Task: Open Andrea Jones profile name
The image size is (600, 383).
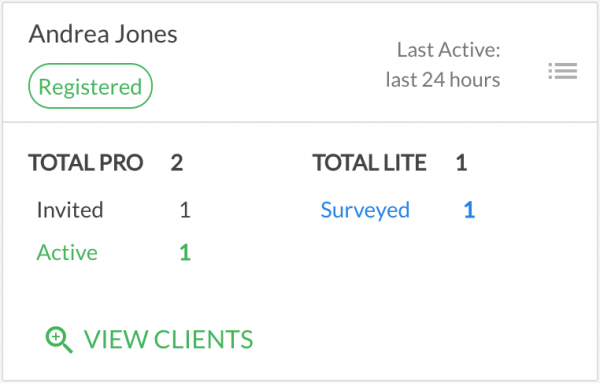Action: [x=103, y=34]
